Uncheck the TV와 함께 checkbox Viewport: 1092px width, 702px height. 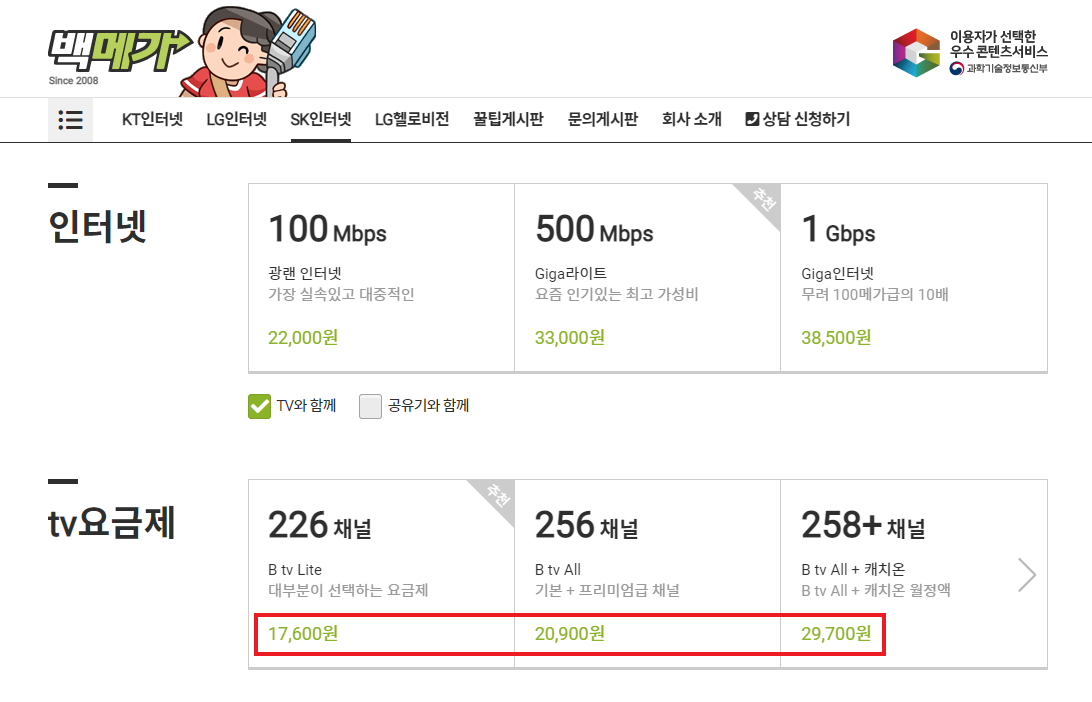(260, 406)
